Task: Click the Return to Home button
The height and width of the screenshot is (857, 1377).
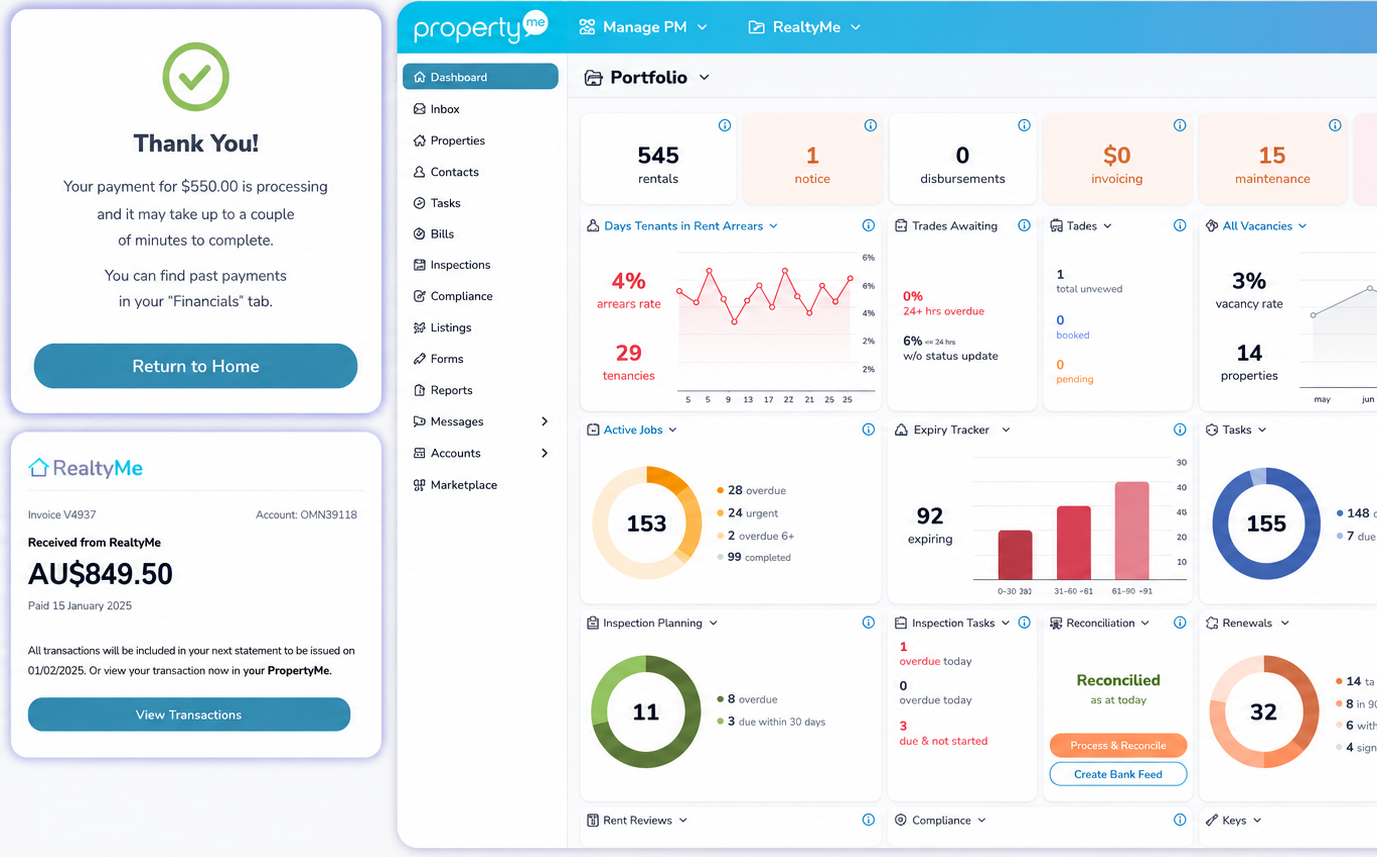Action: click(196, 366)
